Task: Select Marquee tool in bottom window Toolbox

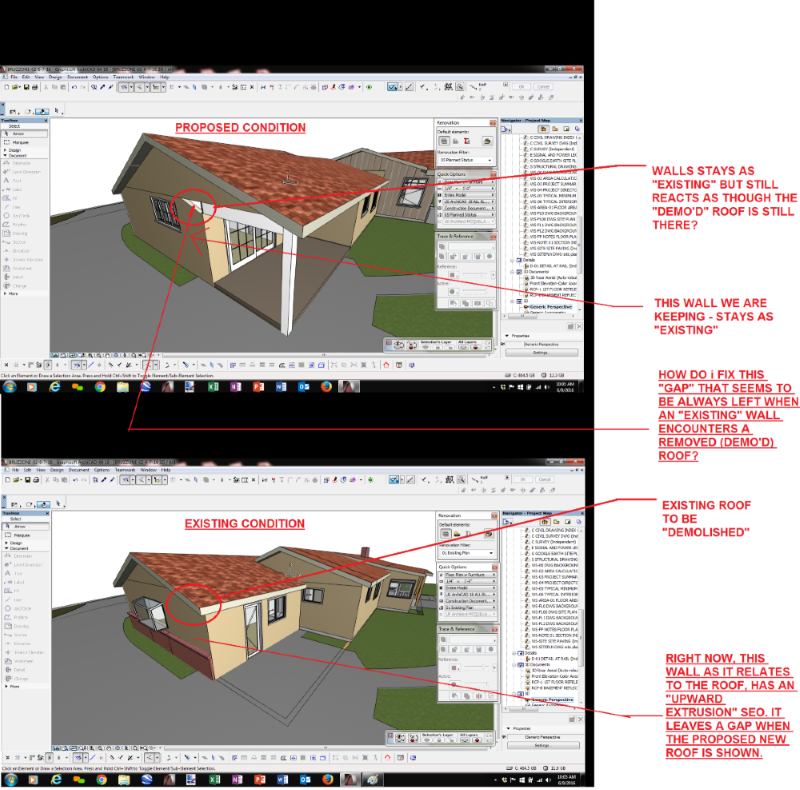Action: (x=25, y=535)
